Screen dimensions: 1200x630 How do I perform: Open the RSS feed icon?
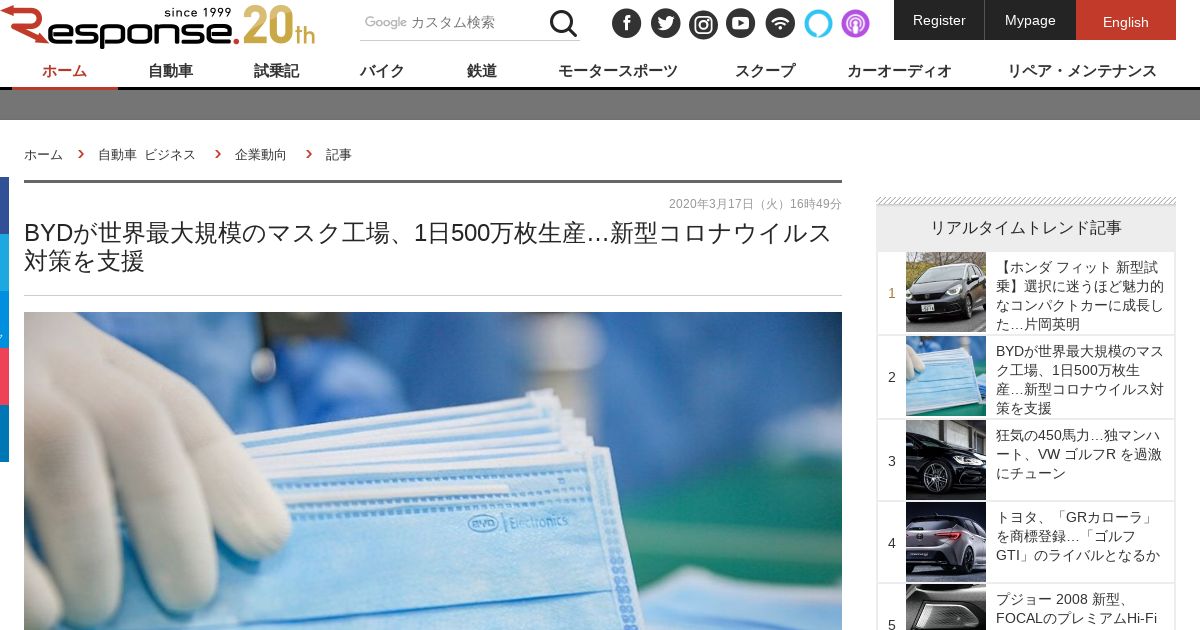click(x=780, y=23)
